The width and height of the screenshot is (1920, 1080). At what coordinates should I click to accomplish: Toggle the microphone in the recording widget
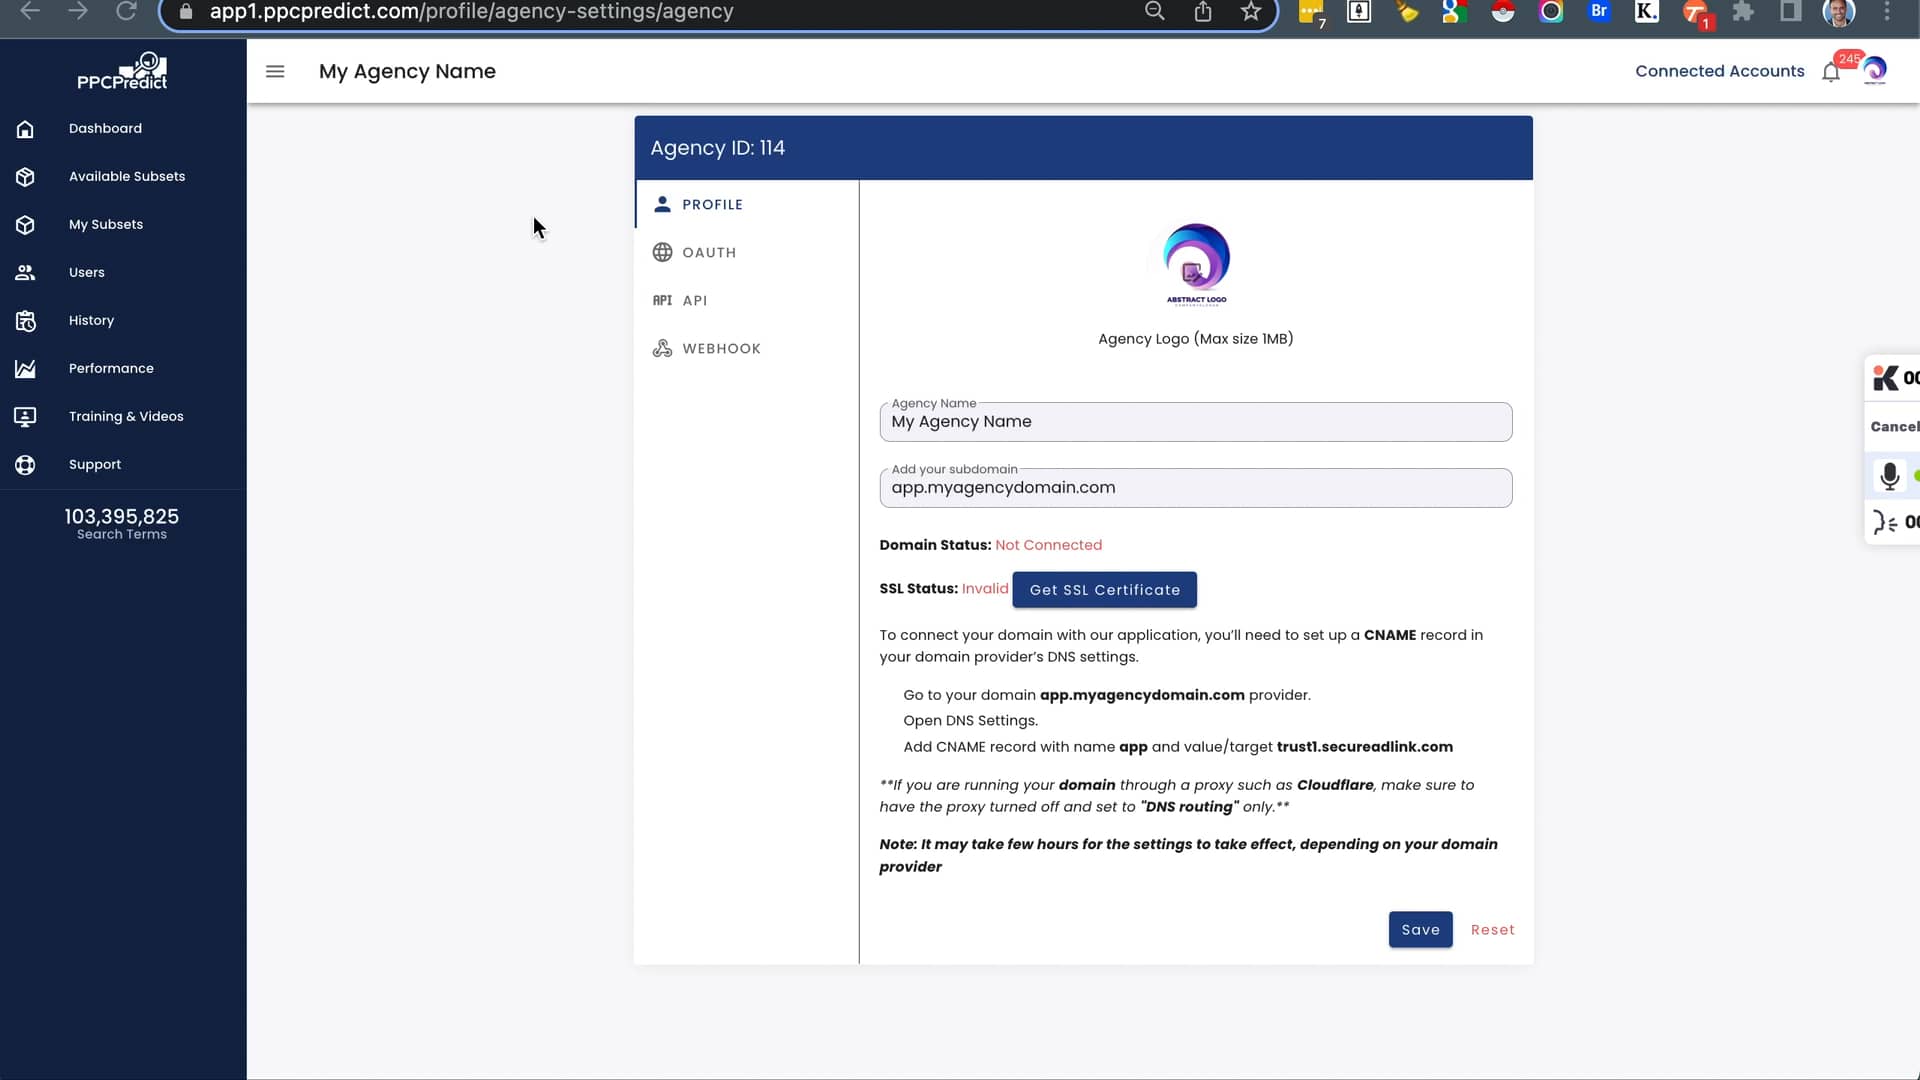coord(1890,477)
